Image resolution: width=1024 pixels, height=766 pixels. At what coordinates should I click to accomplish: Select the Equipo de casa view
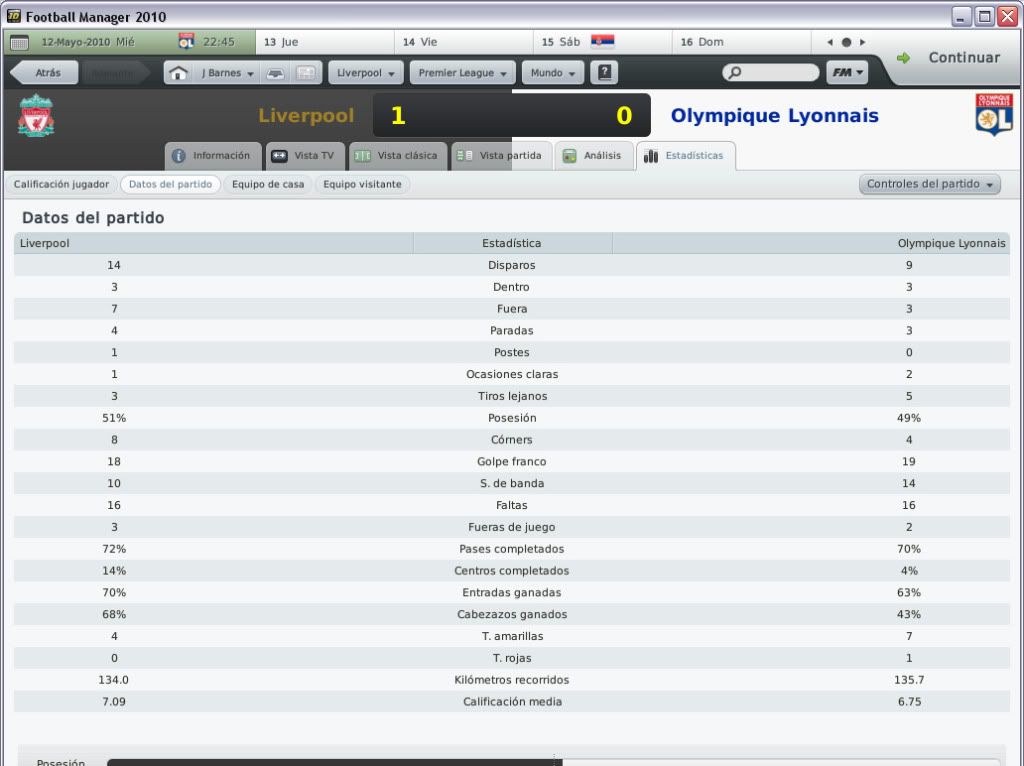click(x=268, y=184)
